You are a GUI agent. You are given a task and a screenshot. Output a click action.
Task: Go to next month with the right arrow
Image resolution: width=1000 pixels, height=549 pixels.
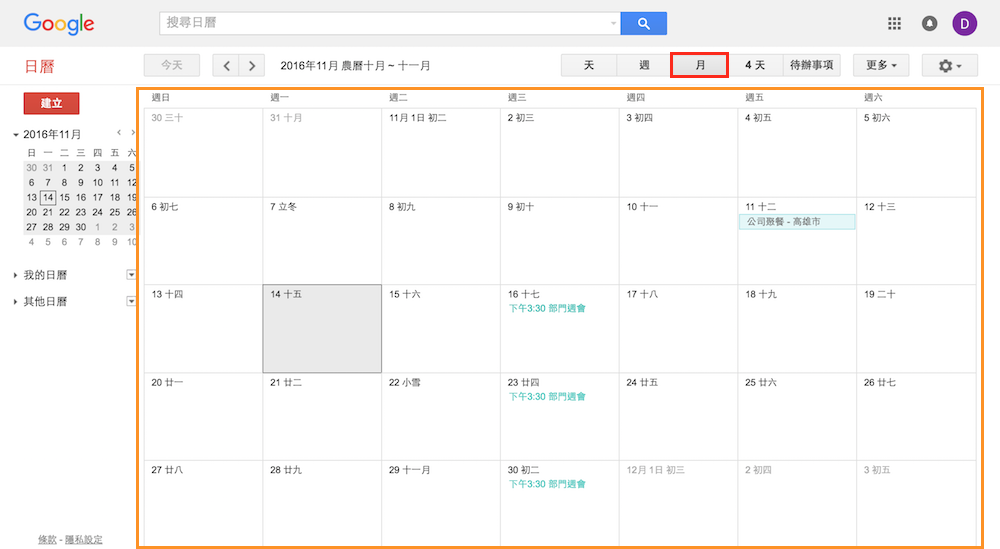tap(252, 66)
